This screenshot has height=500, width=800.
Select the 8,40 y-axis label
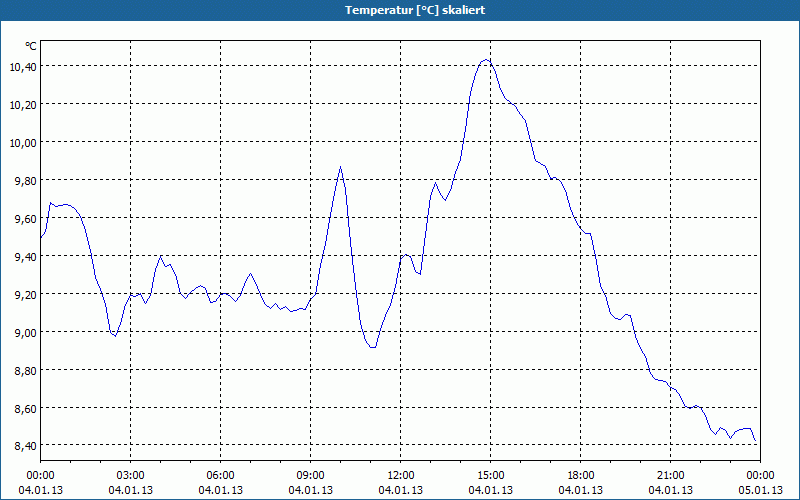coord(26,446)
